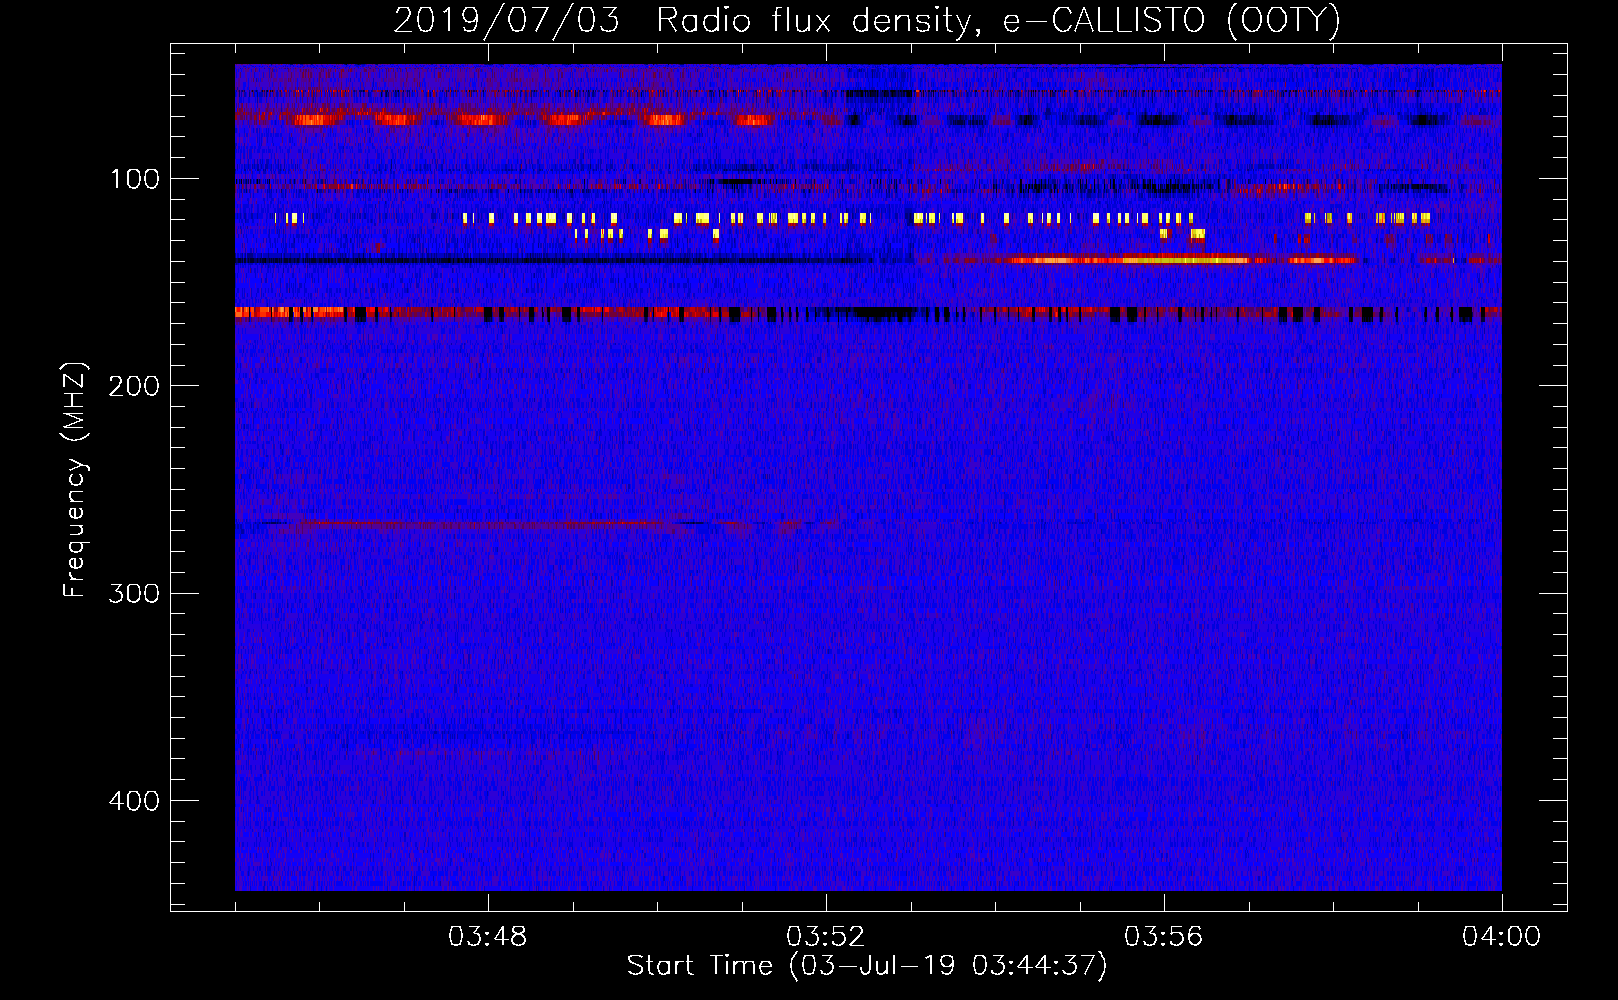Select the 200 frequency tick label
1618x1000 pixels.
(x=133, y=386)
